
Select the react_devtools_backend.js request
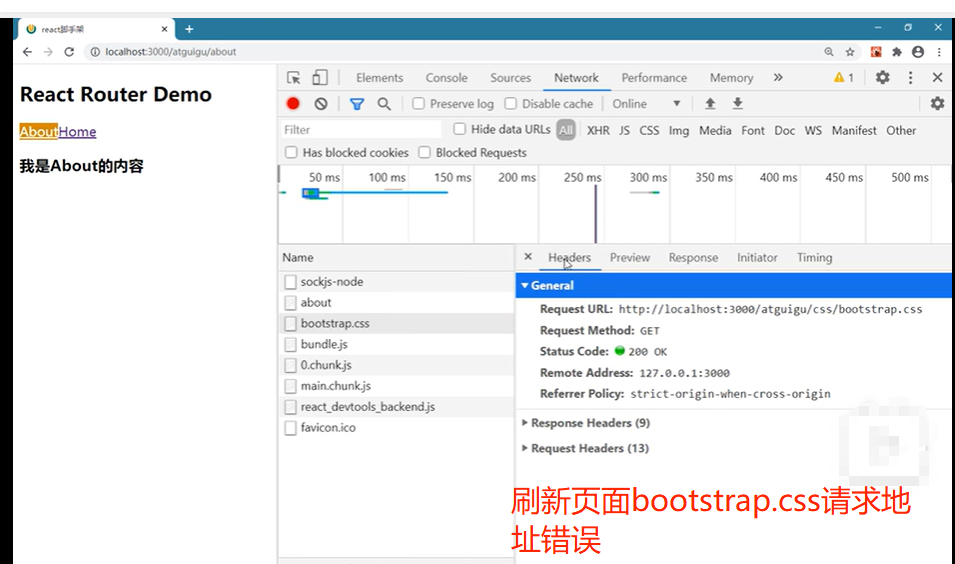[x=396, y=406]
